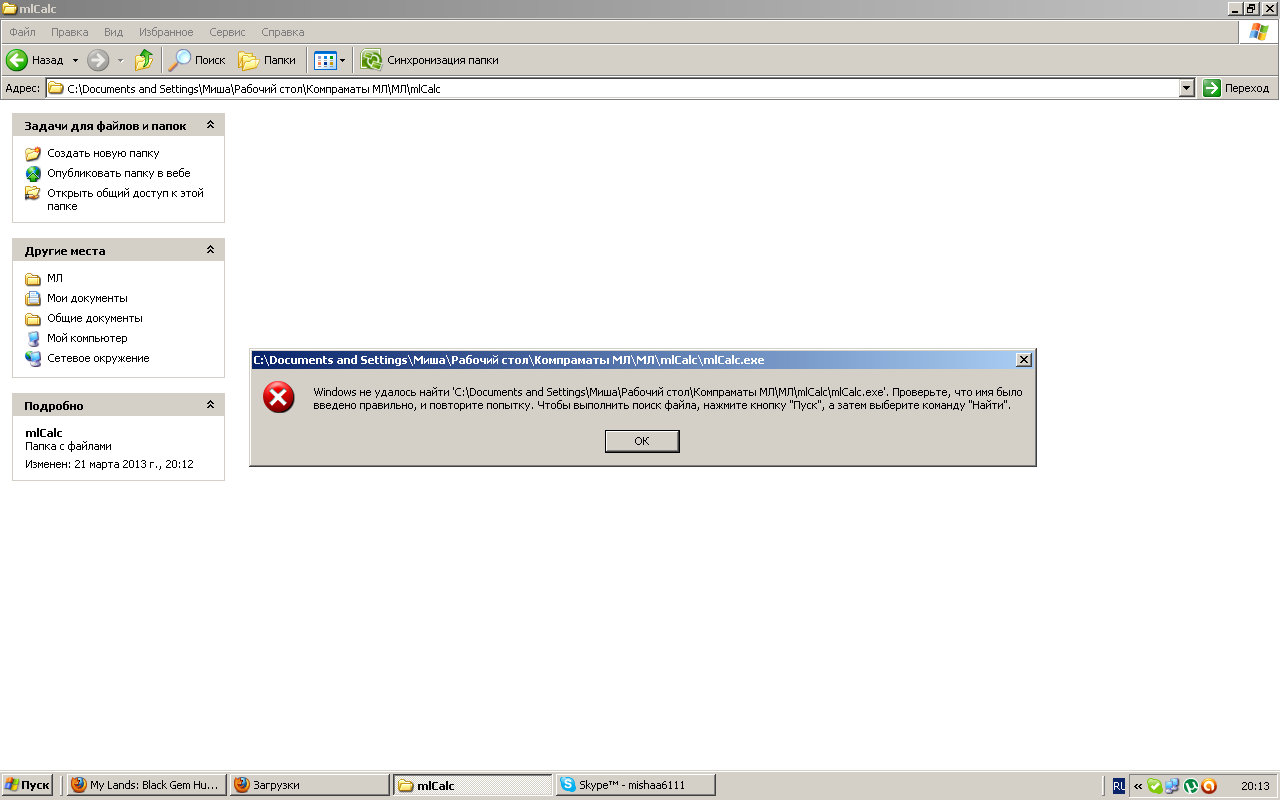The image size is (1280, 800).
Task: Click the folder synchronization icon
Action: pyautogui.click(x=372, y=60)
